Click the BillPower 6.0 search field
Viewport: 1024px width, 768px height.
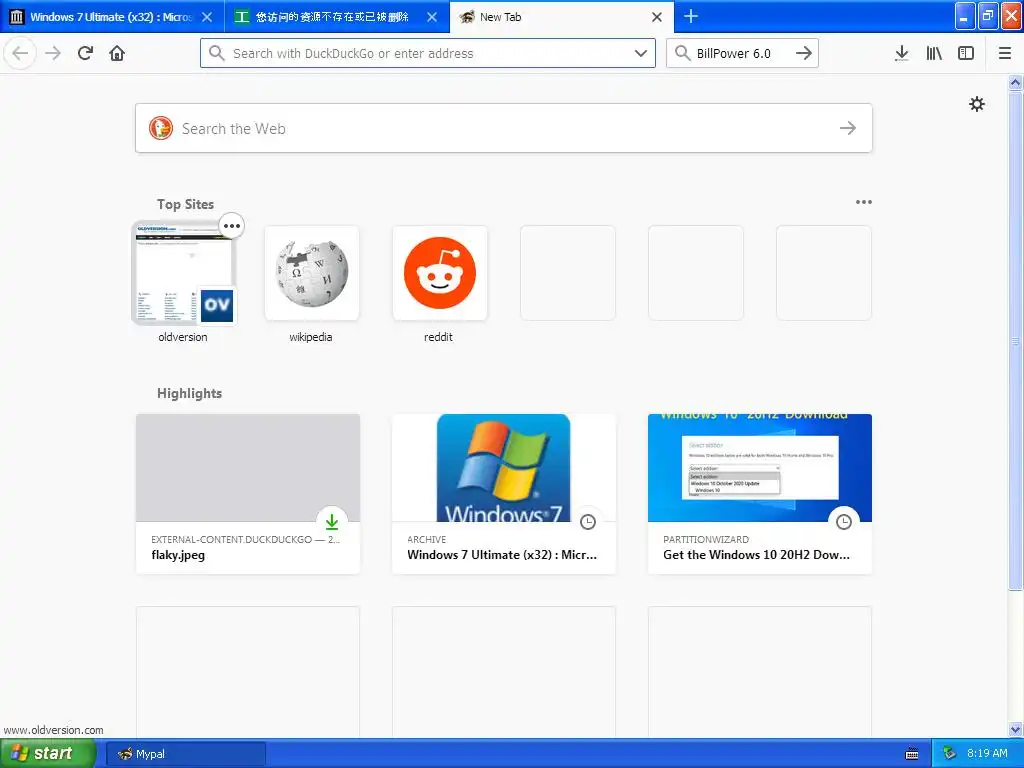pyautogui.click(x=742, y=53)
